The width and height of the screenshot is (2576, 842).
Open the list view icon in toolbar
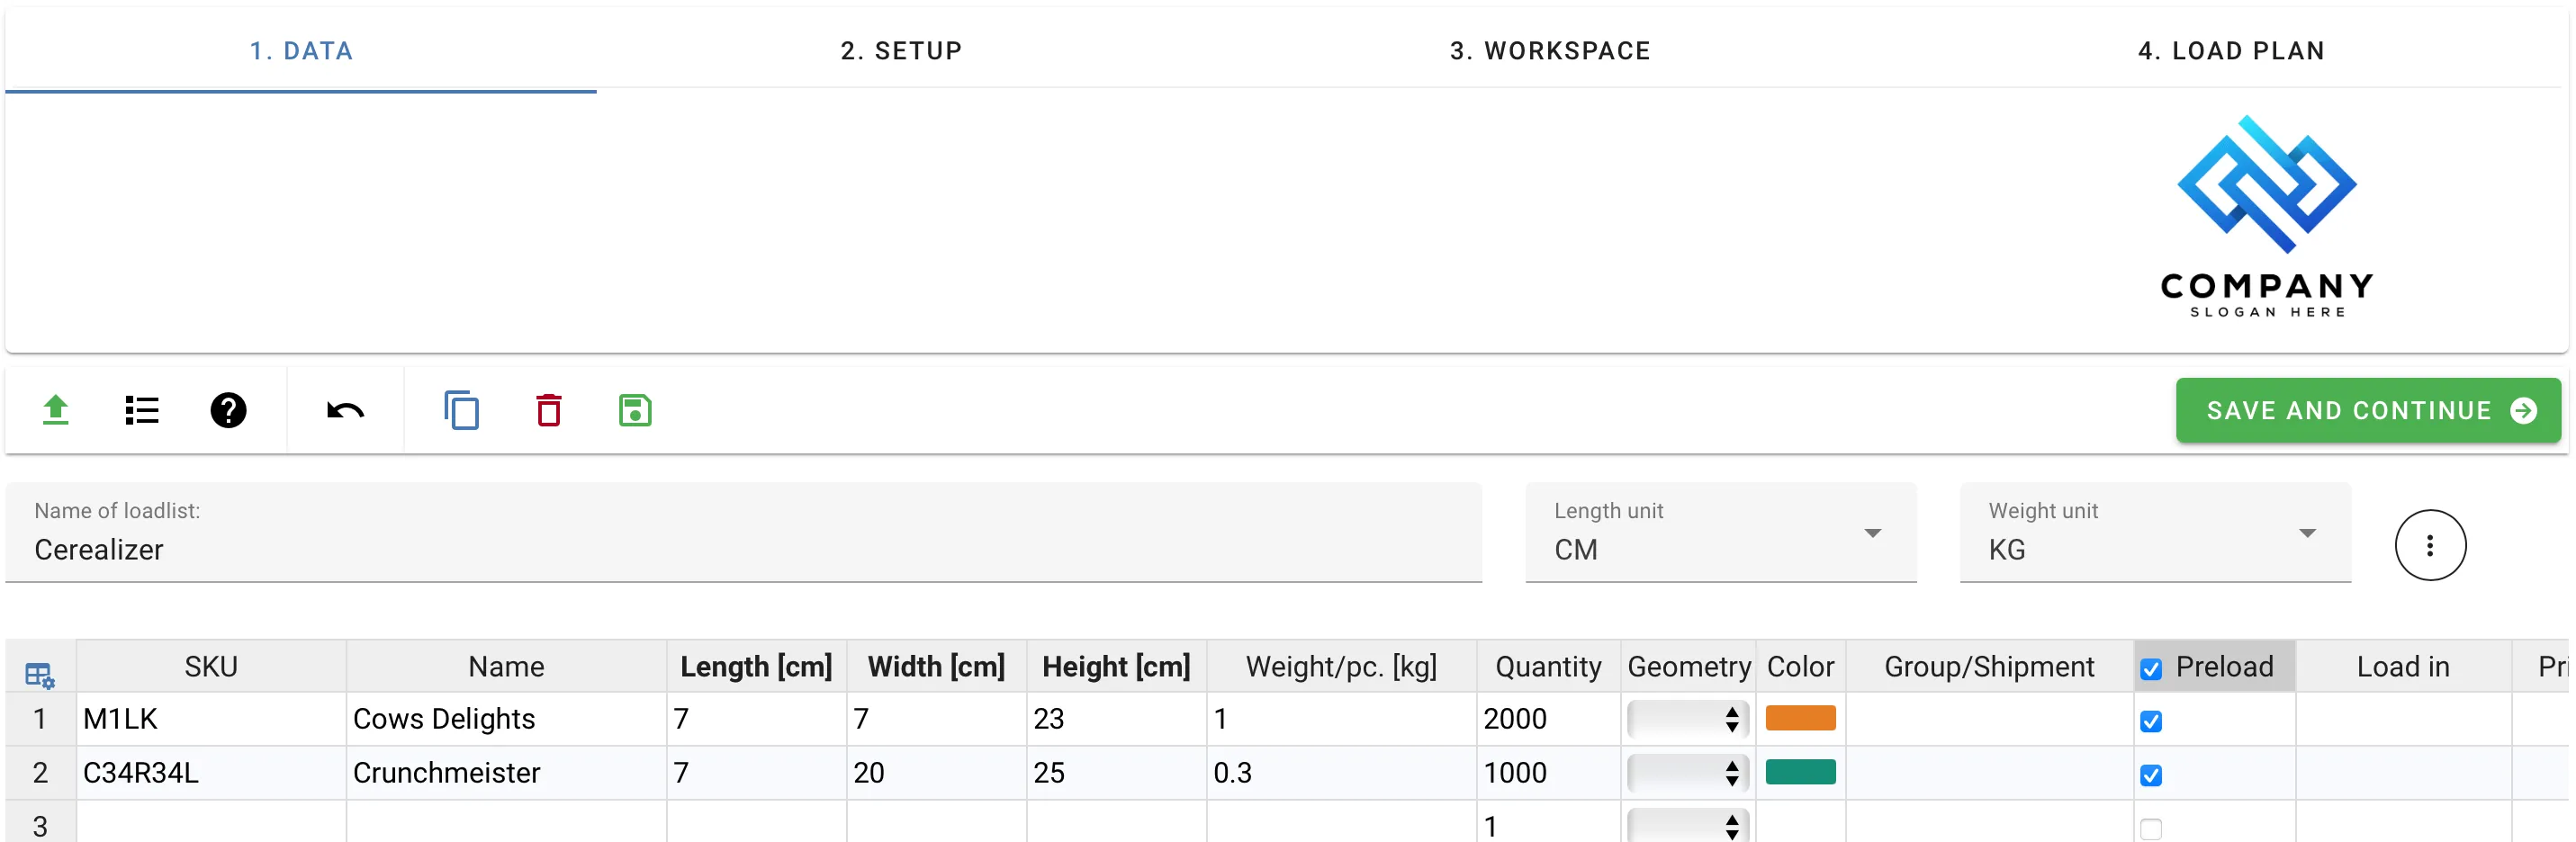coord(142,410)
